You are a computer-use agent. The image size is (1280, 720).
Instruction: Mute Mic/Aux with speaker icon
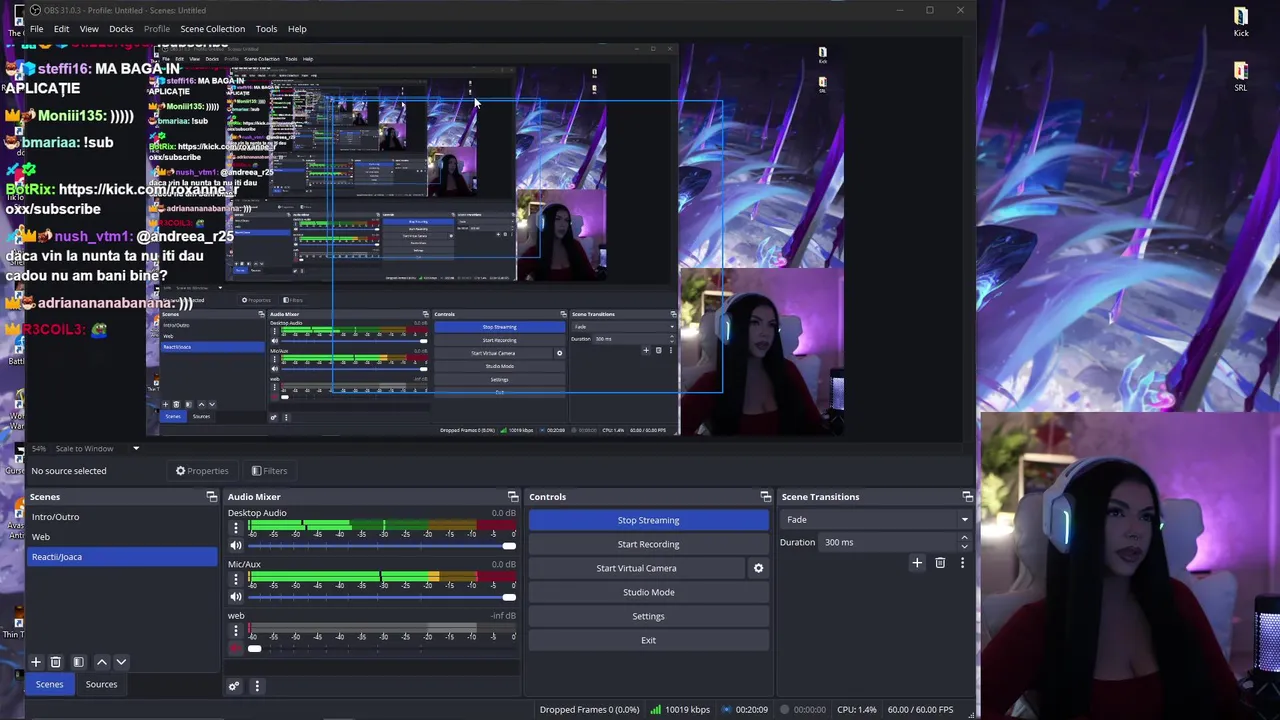[x=236, y=597]
